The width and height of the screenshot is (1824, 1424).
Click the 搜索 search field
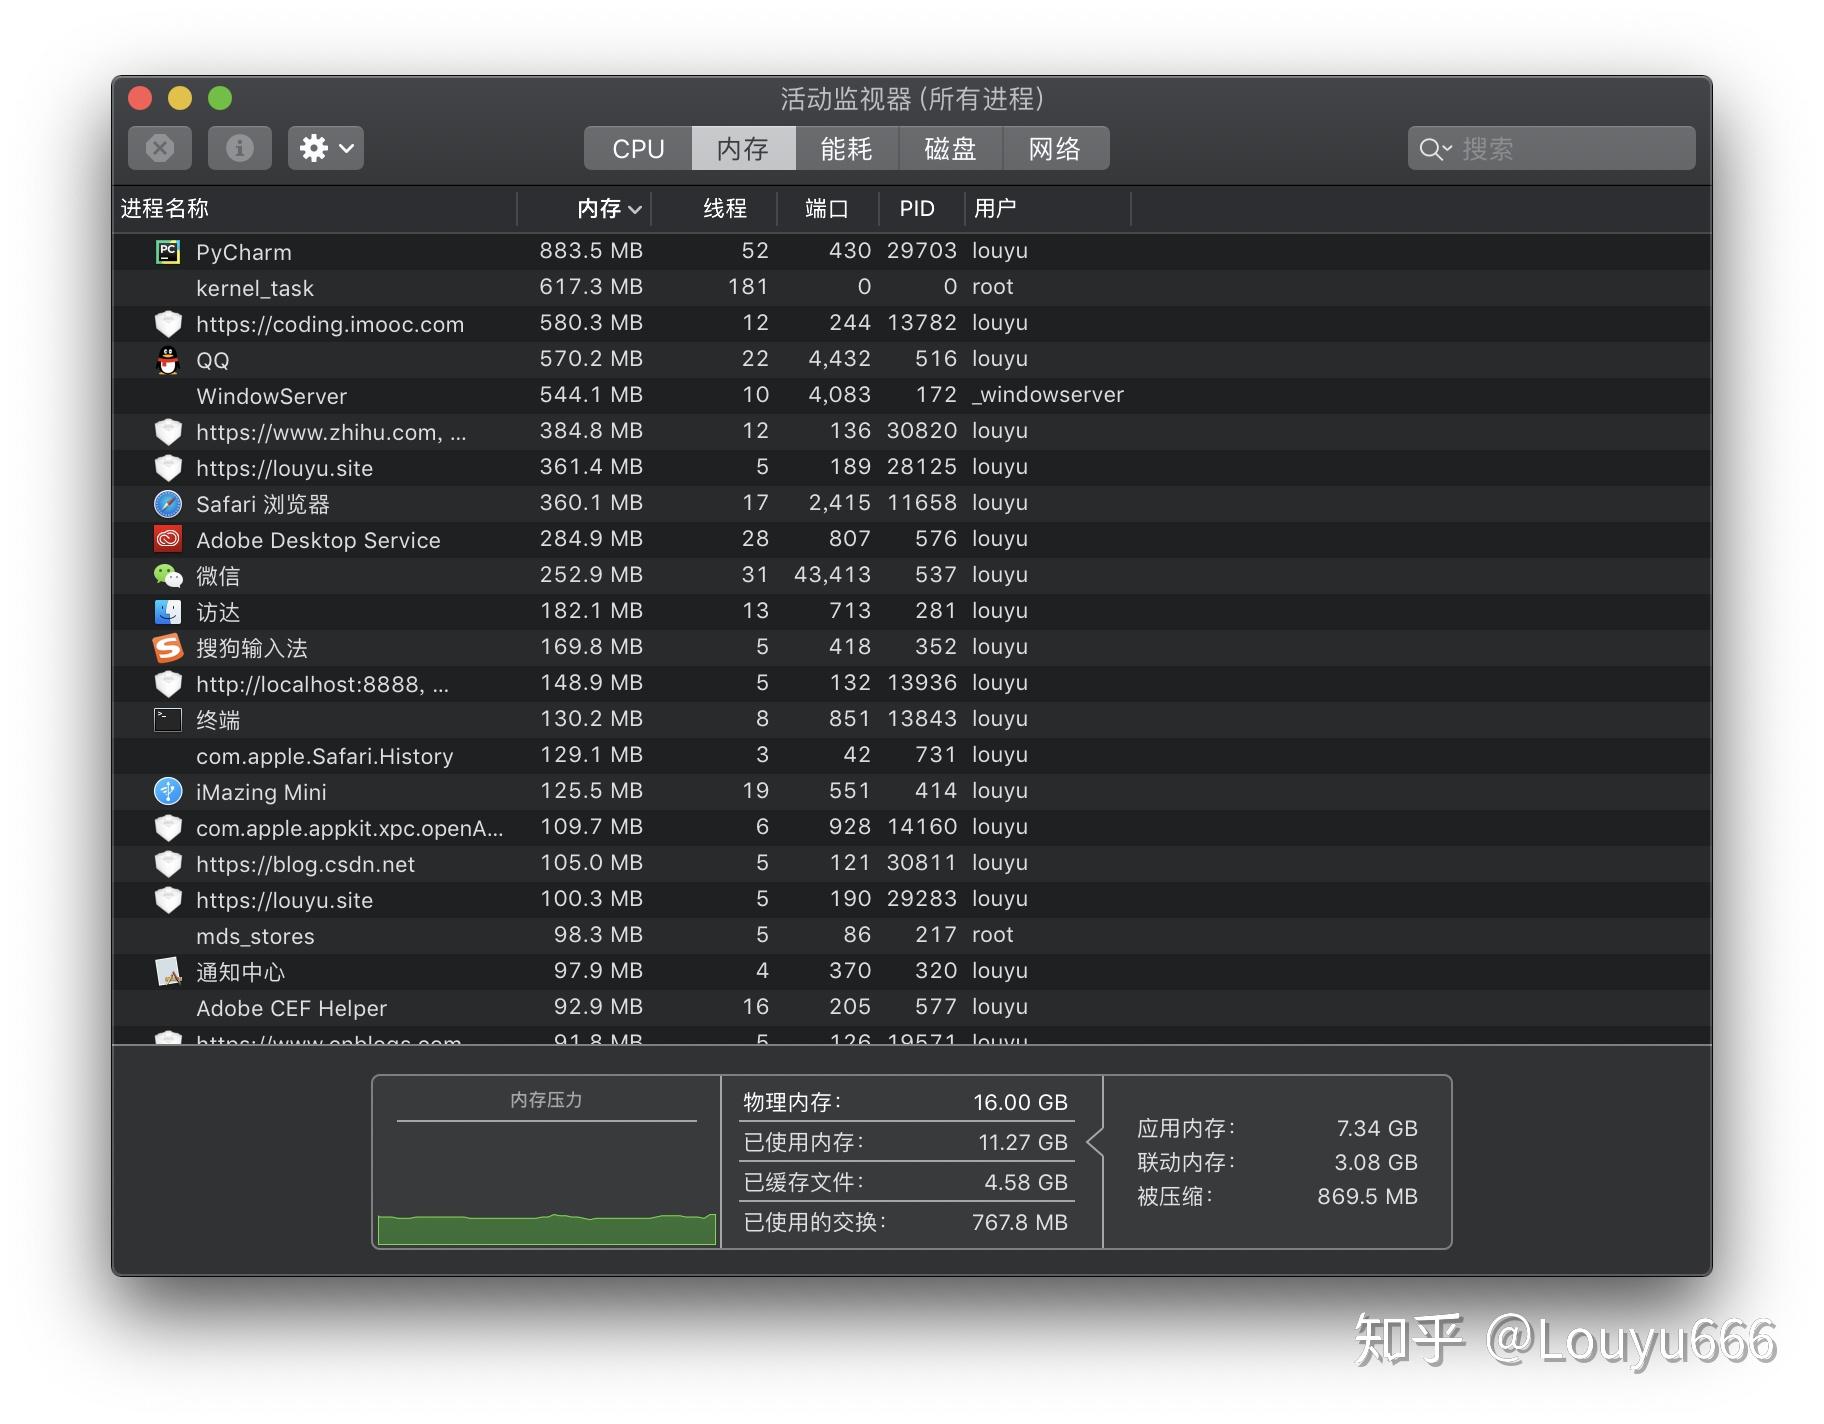click(x=1552, y=148)
